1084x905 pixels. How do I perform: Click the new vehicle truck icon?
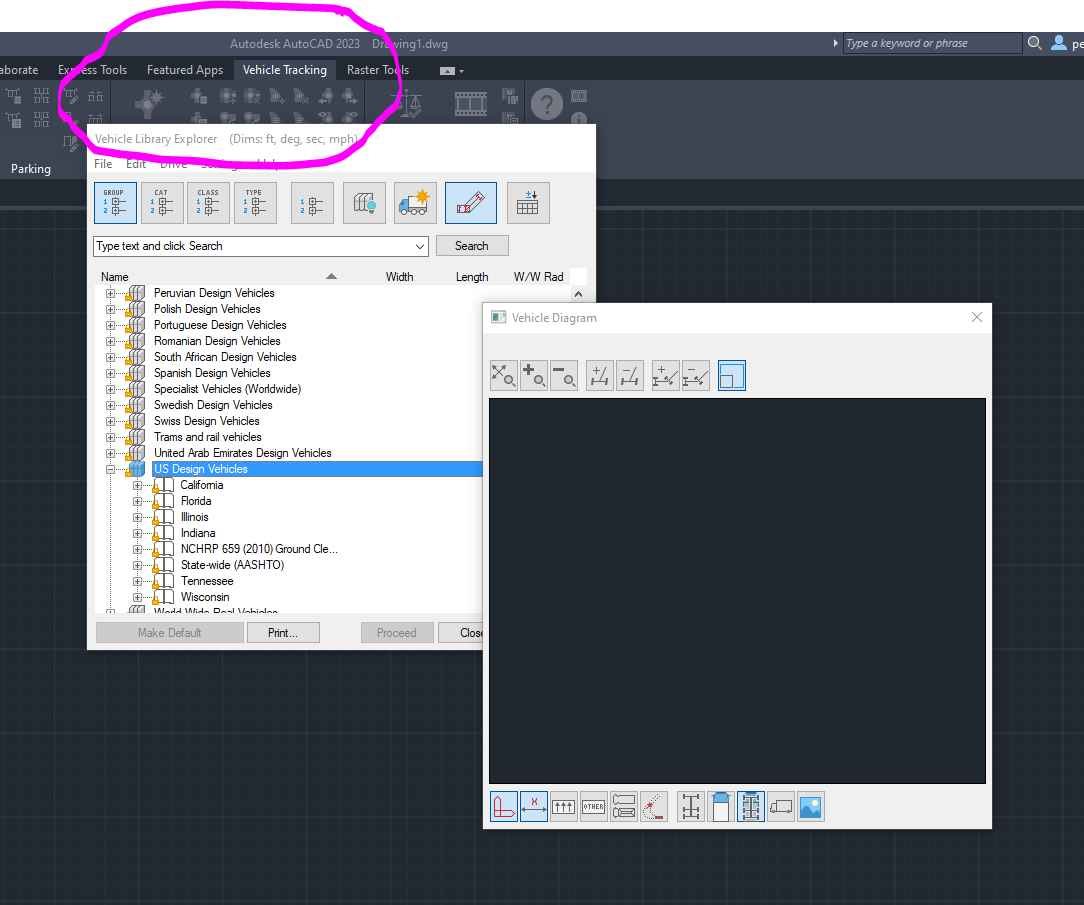[x=415, y=203]
